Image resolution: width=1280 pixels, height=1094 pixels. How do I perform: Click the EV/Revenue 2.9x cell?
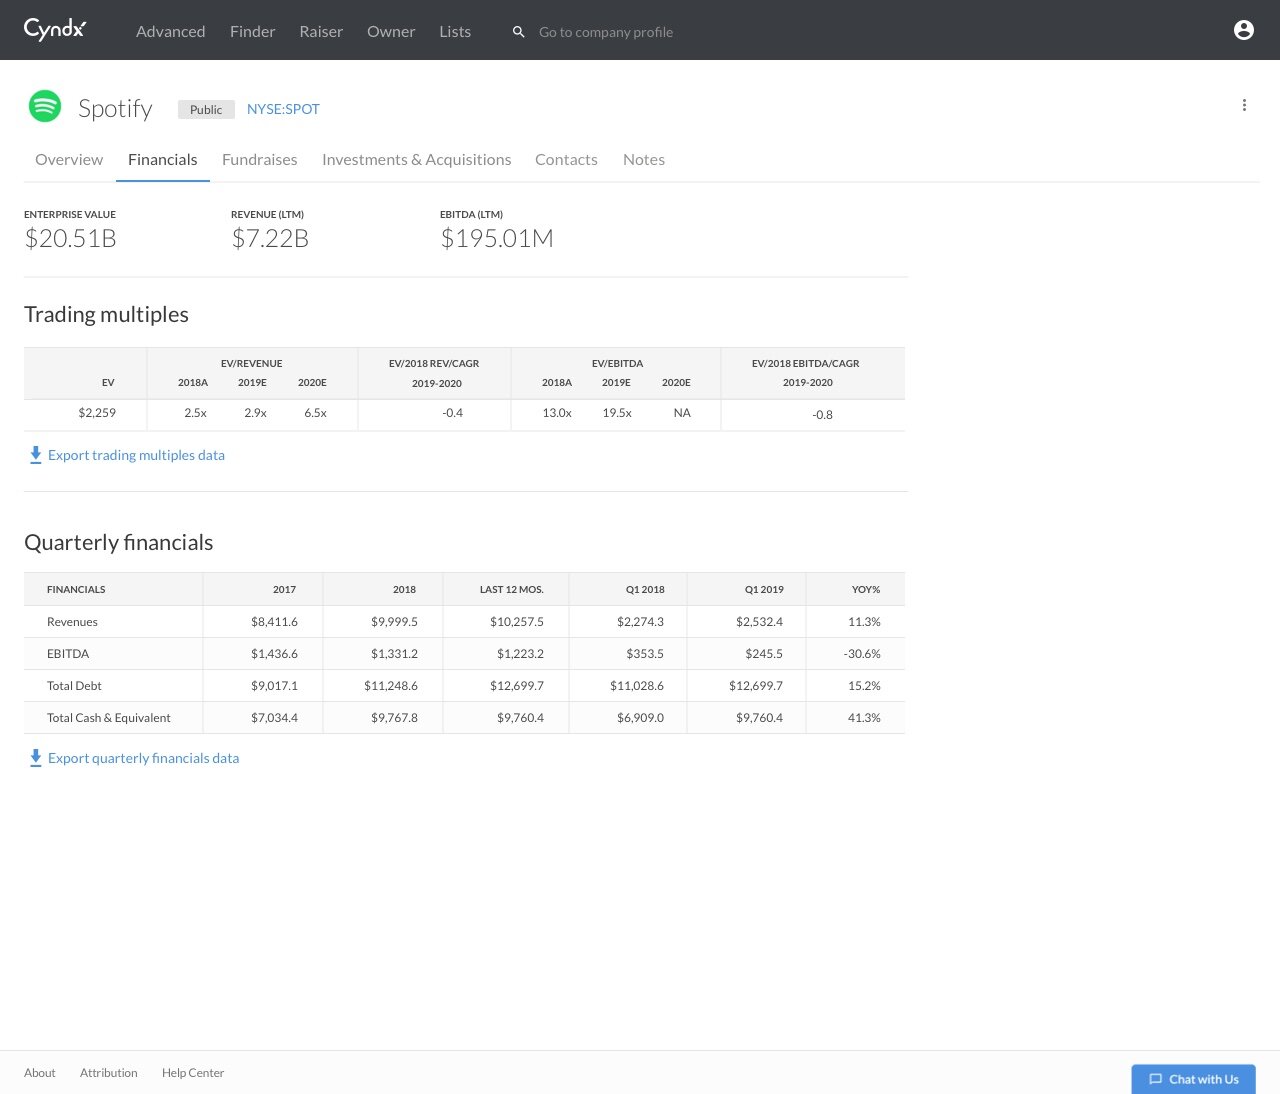(255, 413)
